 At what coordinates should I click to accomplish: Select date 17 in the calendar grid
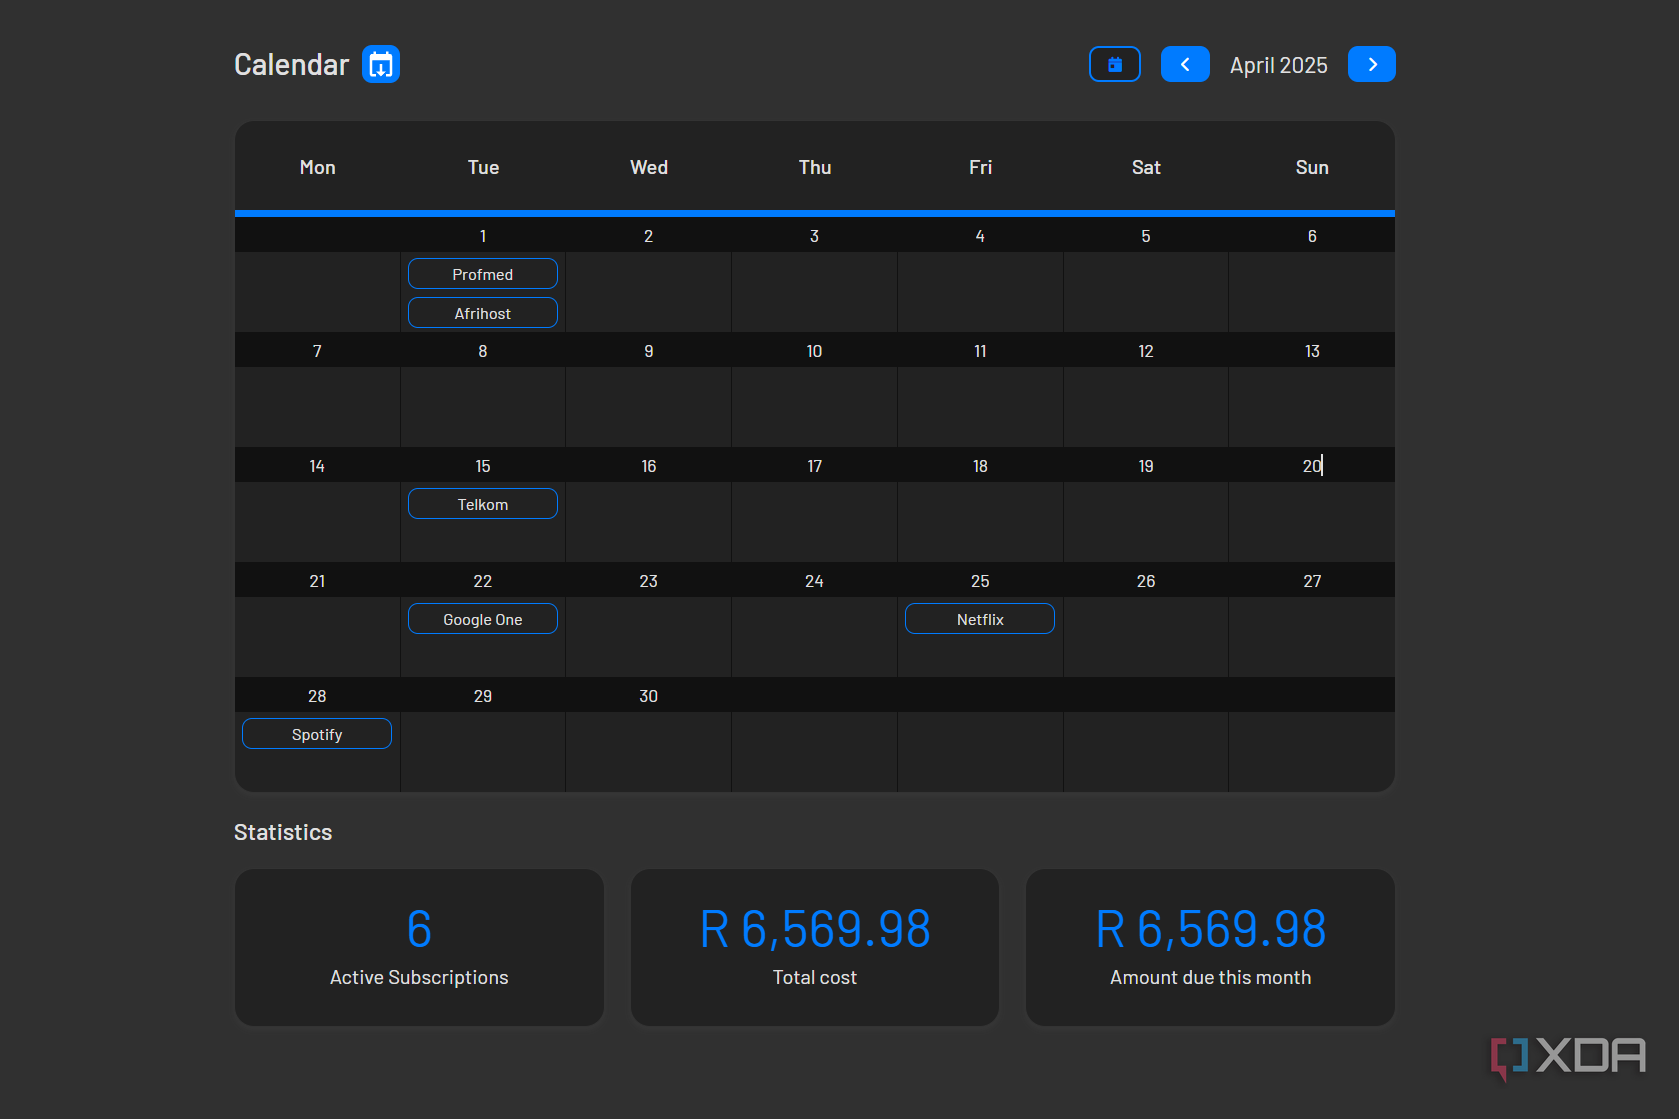815,466
